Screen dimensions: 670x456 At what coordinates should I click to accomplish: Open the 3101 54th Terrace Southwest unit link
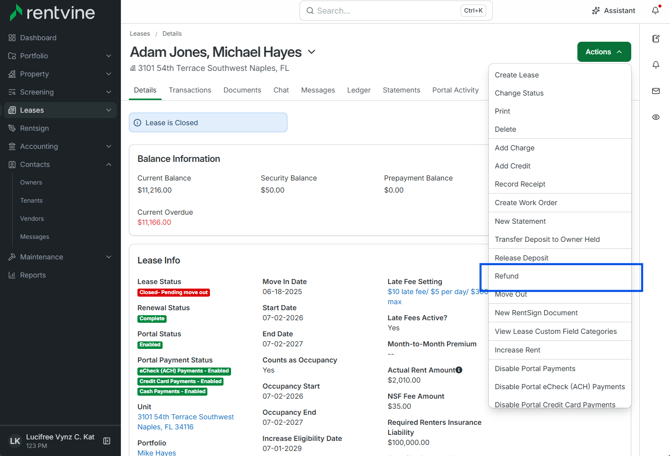[x=185, y=422]
